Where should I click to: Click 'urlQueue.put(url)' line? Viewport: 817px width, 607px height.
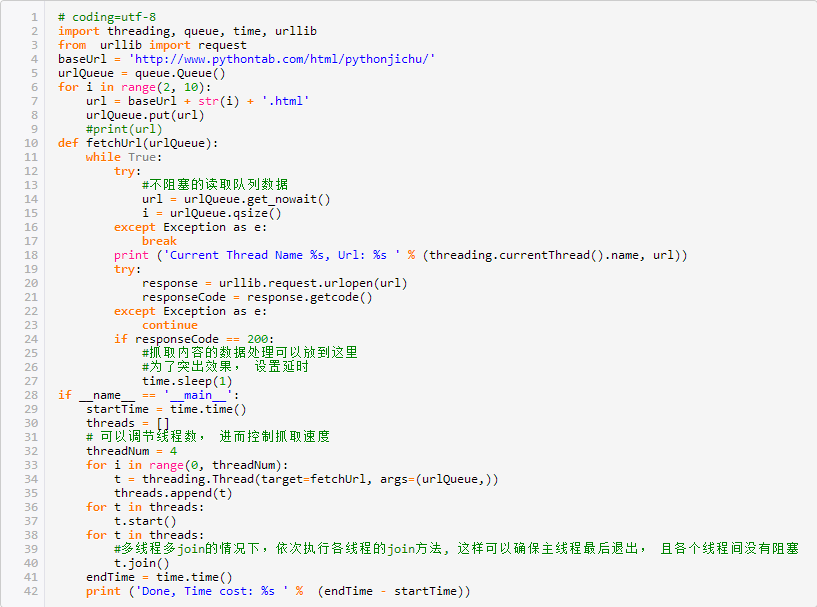pyautogui.click(x=145, y=115)
